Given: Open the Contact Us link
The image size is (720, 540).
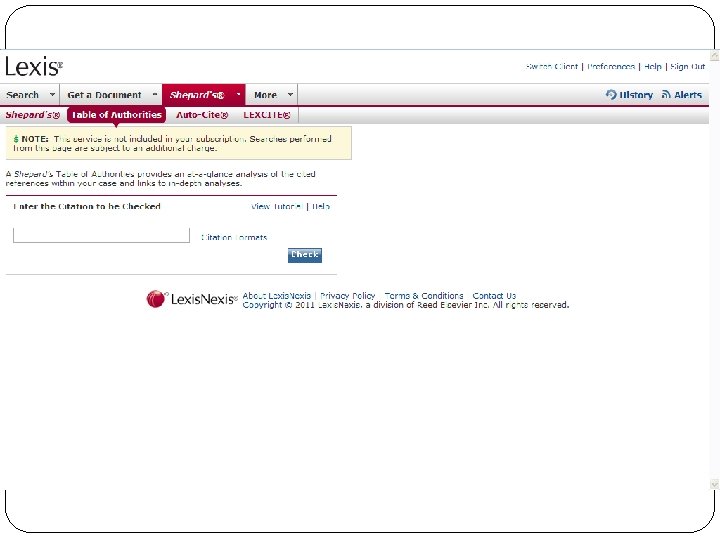Looking at the screenshot, I should [494, 296].
